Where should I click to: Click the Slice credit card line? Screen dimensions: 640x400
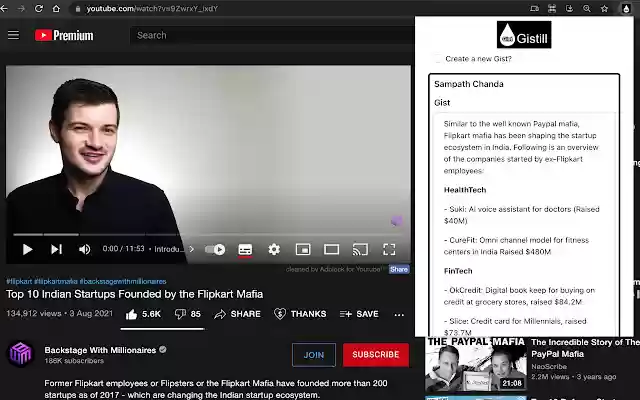point(515,327)
